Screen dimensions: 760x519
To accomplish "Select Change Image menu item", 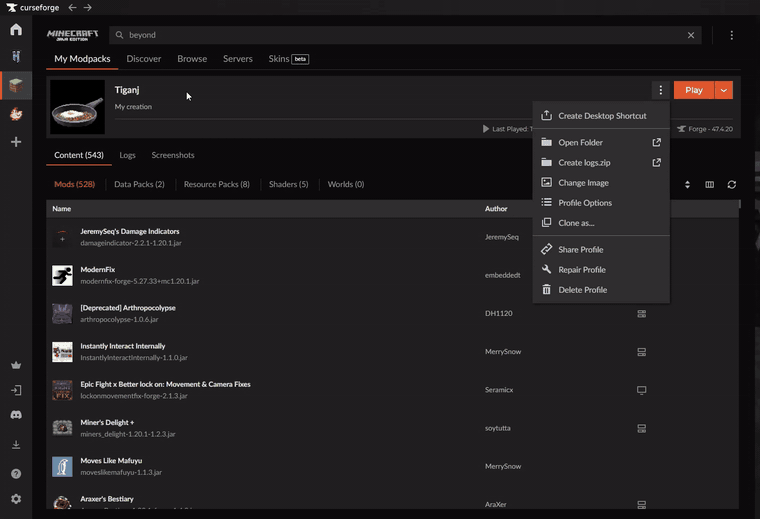I will pyautogui.click(x=601, y=183).
